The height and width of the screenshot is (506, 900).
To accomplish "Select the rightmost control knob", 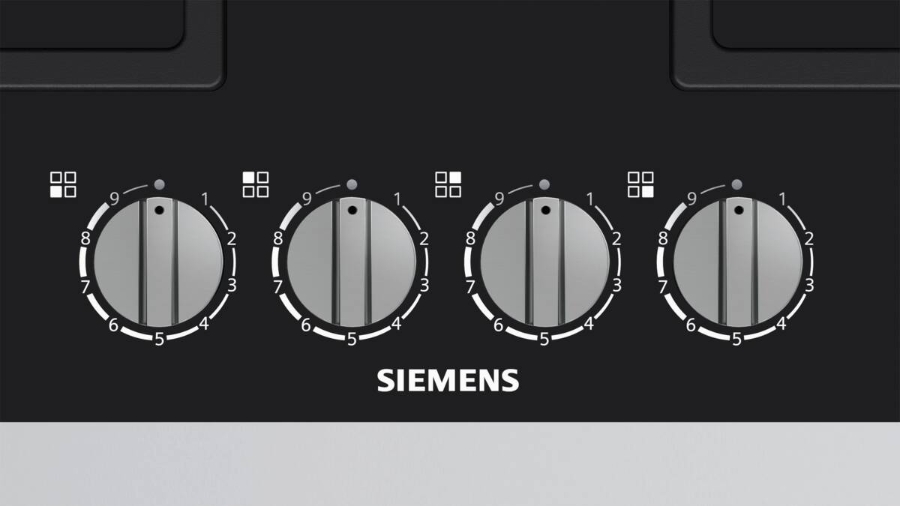I will [737, 263].
